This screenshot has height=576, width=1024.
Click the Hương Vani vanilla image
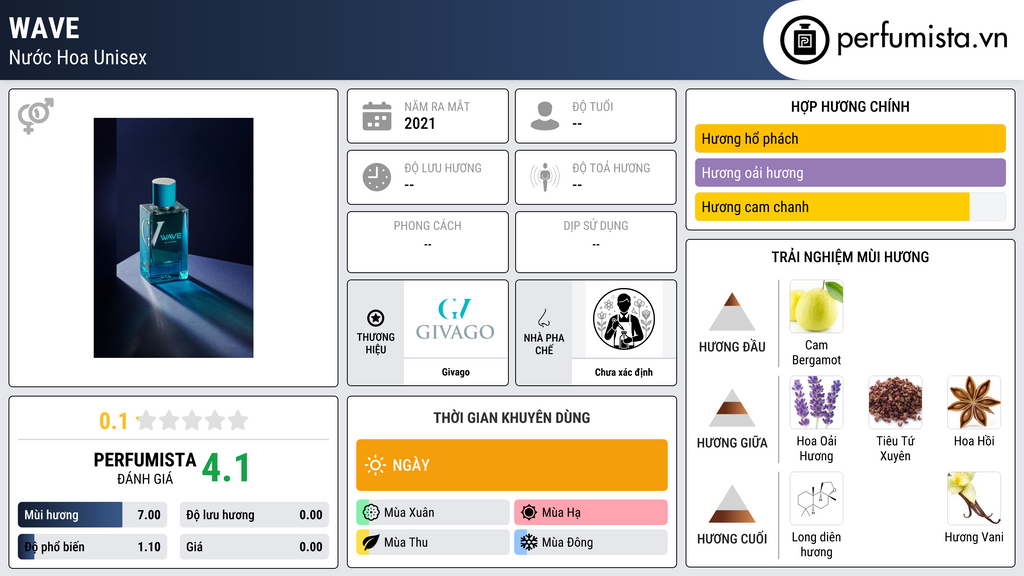974,498
